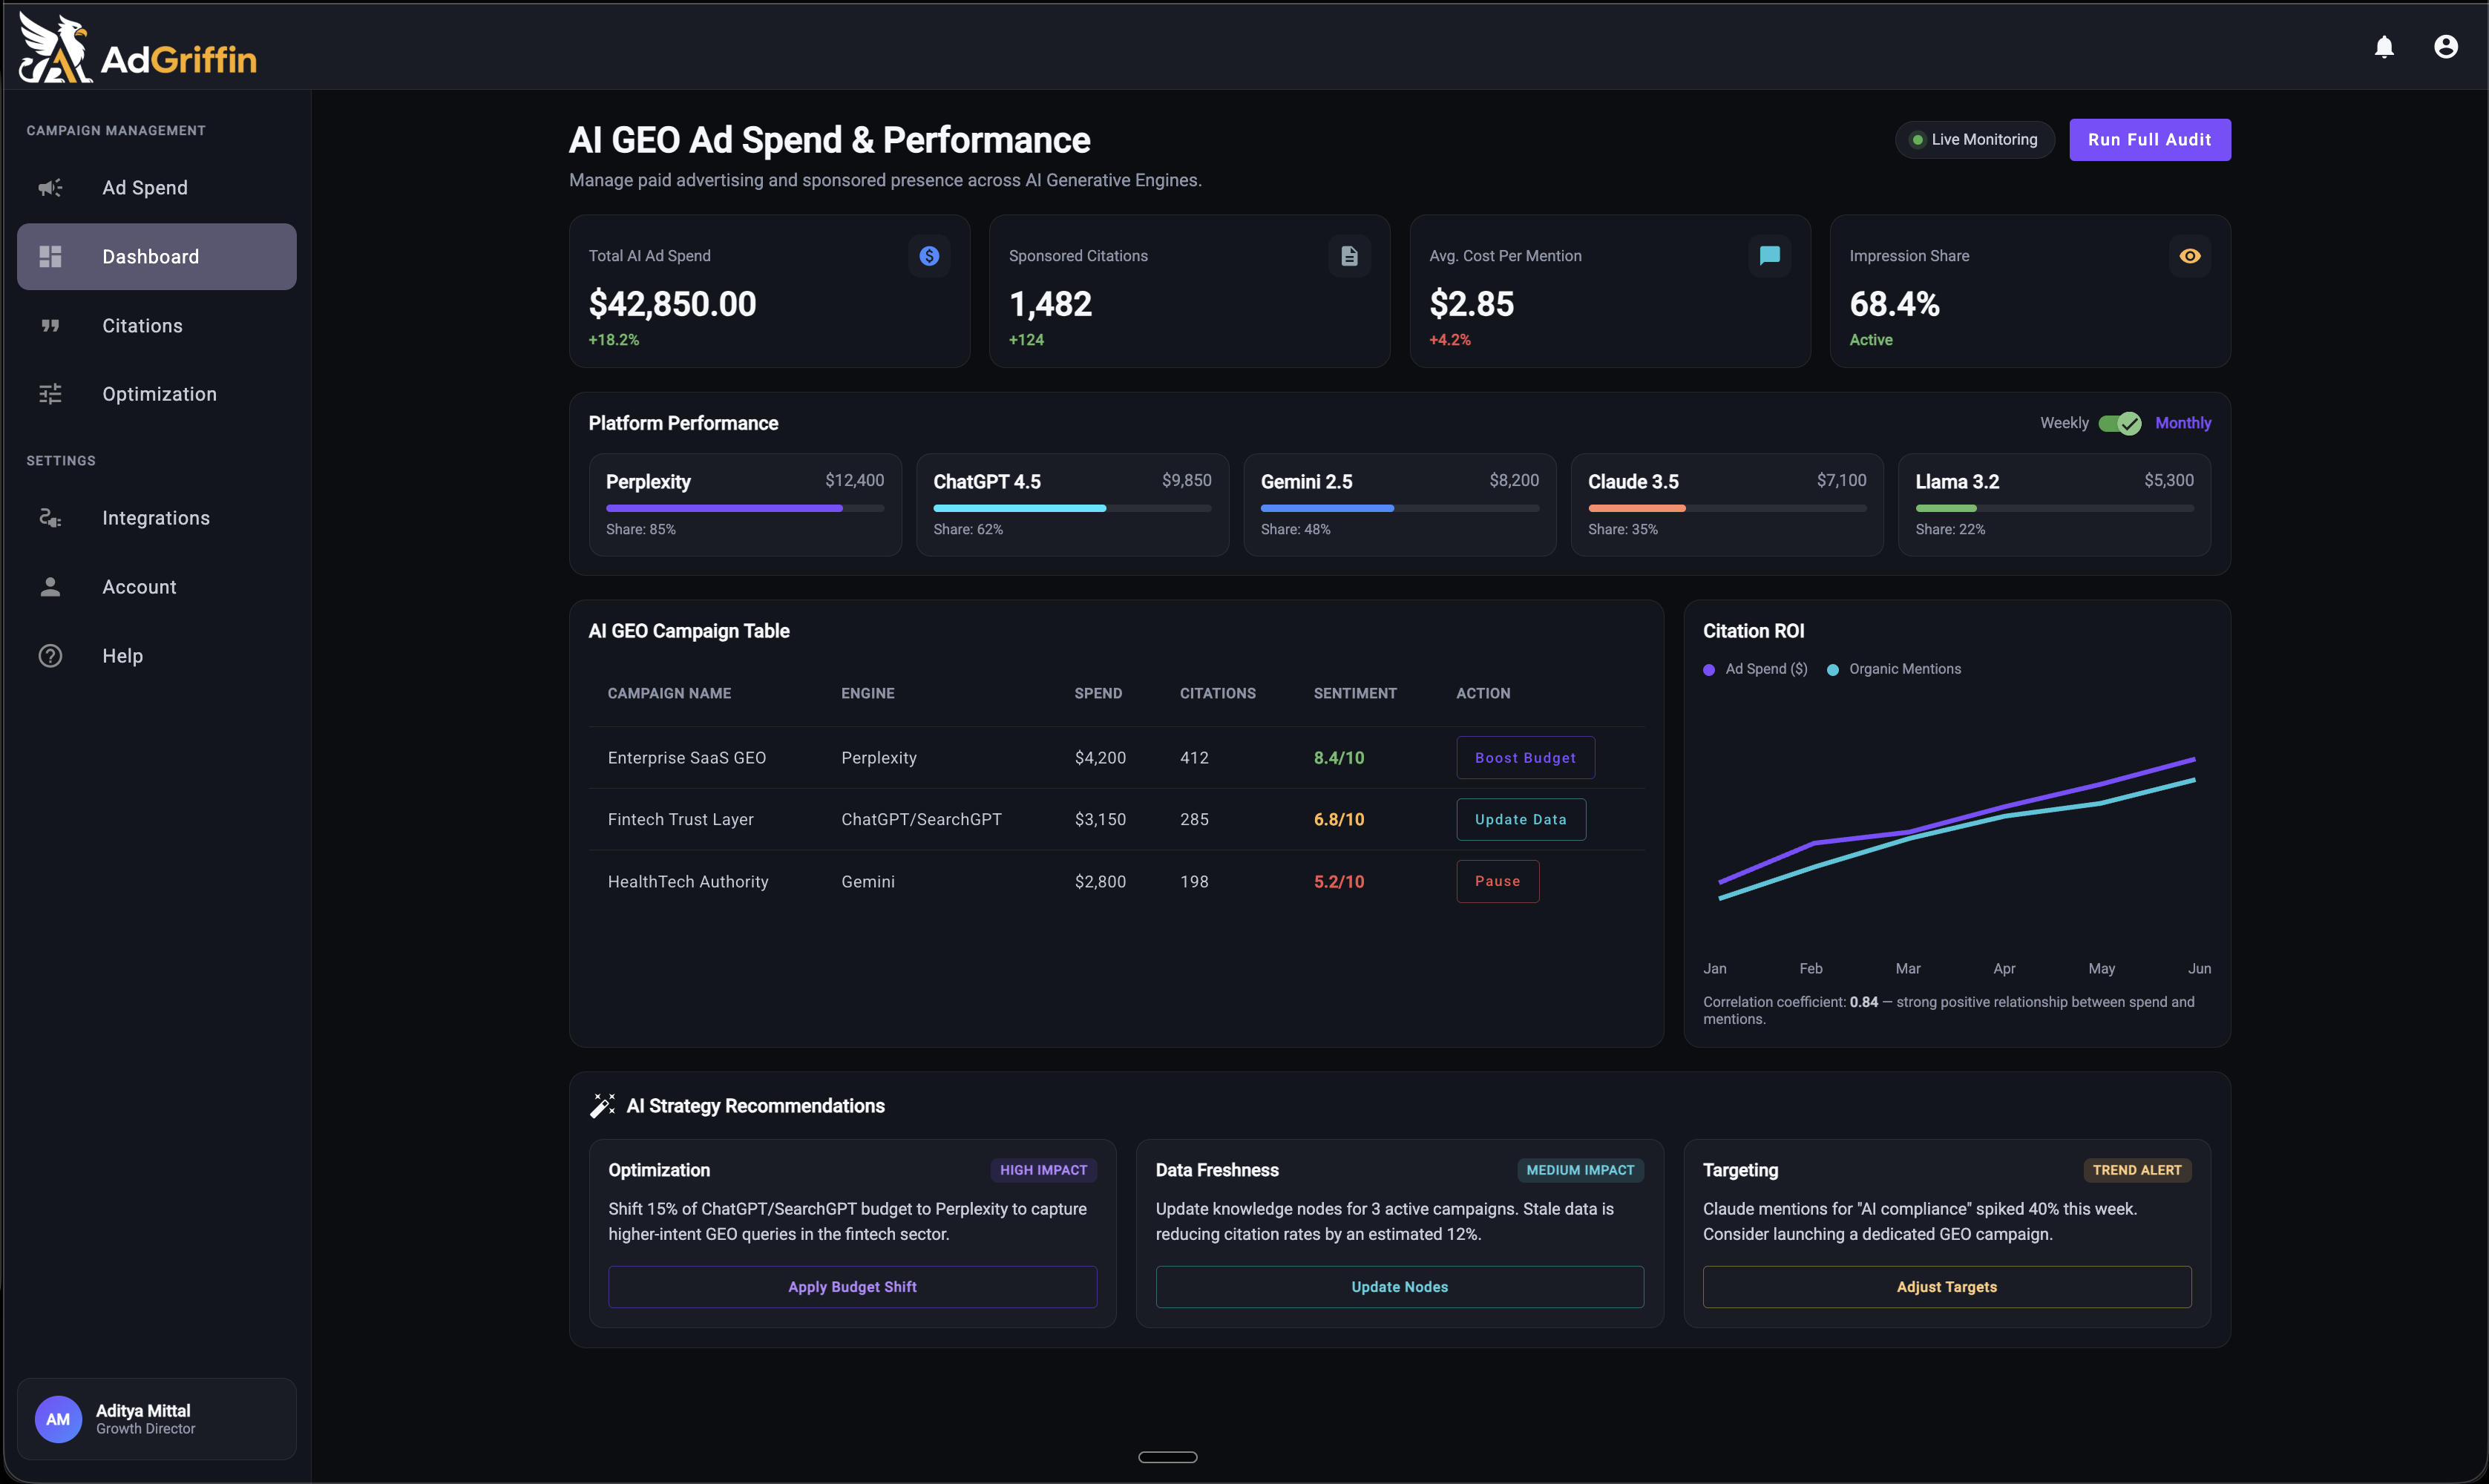Viewport: 2489px width, 1484px height.
Task: Click the TREND ALERT badge
Action: coord(2137,1170)
